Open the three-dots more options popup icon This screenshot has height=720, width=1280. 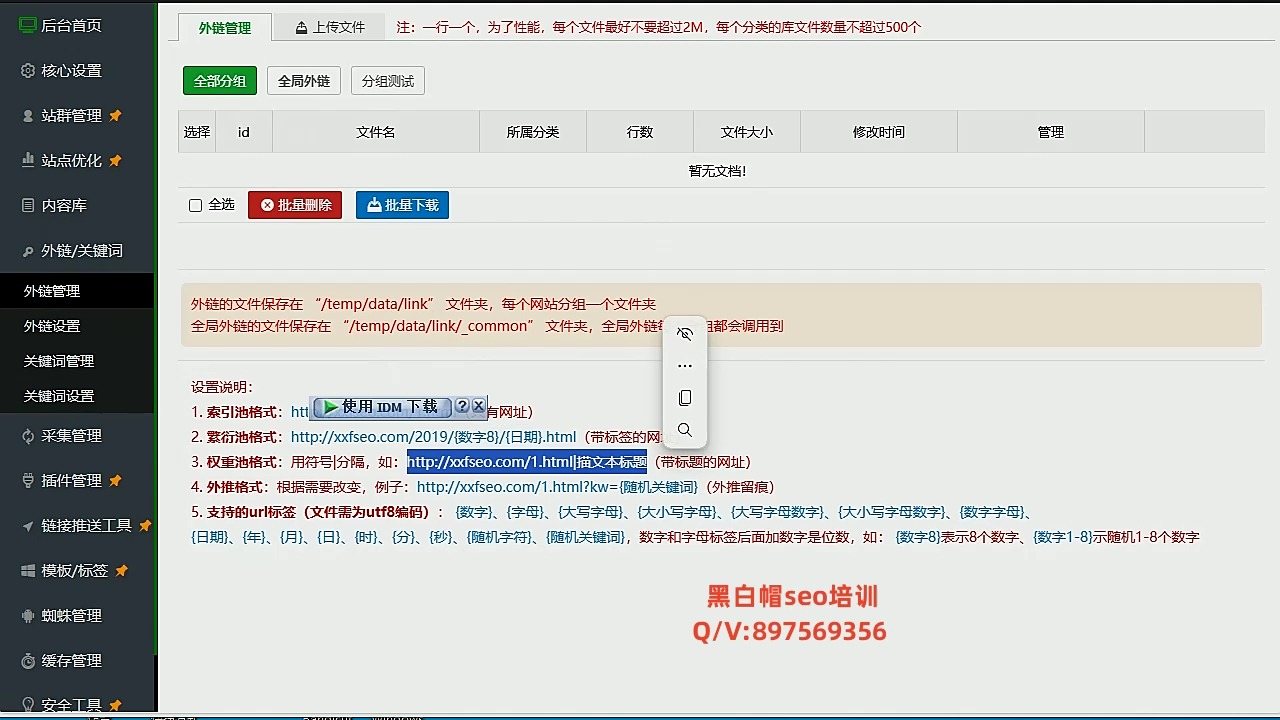[685, 366]
